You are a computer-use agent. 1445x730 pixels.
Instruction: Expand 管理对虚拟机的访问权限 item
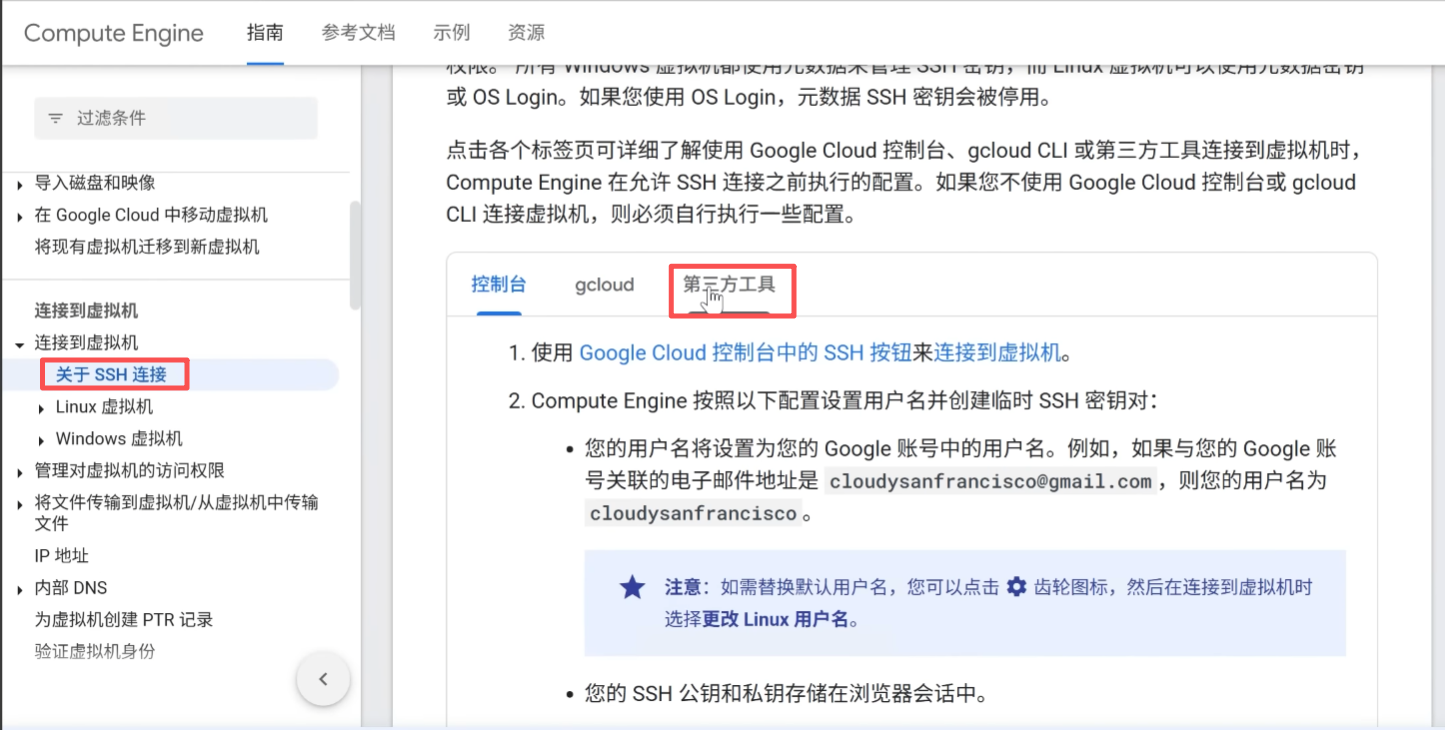pos(20,472)
